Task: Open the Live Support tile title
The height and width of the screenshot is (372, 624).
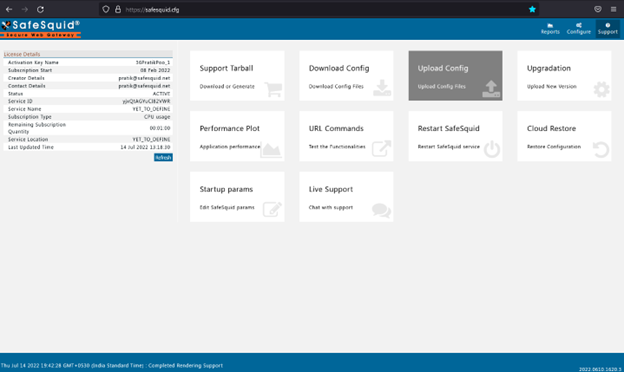Action: 331,189
